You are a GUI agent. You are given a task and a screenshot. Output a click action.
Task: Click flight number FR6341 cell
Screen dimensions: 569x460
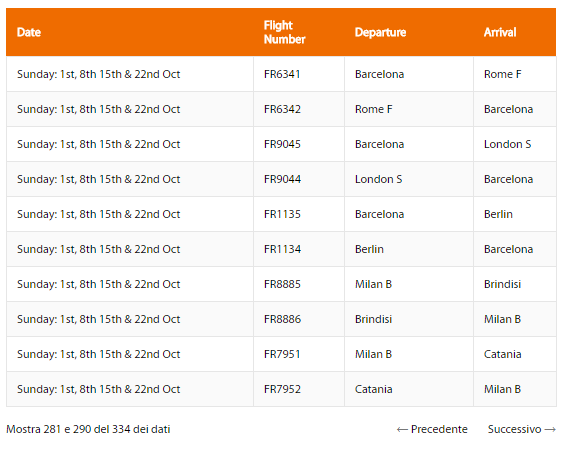[x=282, y=74]
